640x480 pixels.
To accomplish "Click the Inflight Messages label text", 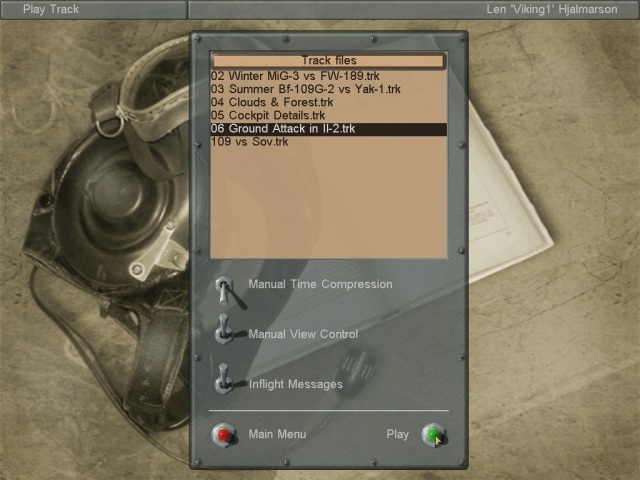I will 295,384.
